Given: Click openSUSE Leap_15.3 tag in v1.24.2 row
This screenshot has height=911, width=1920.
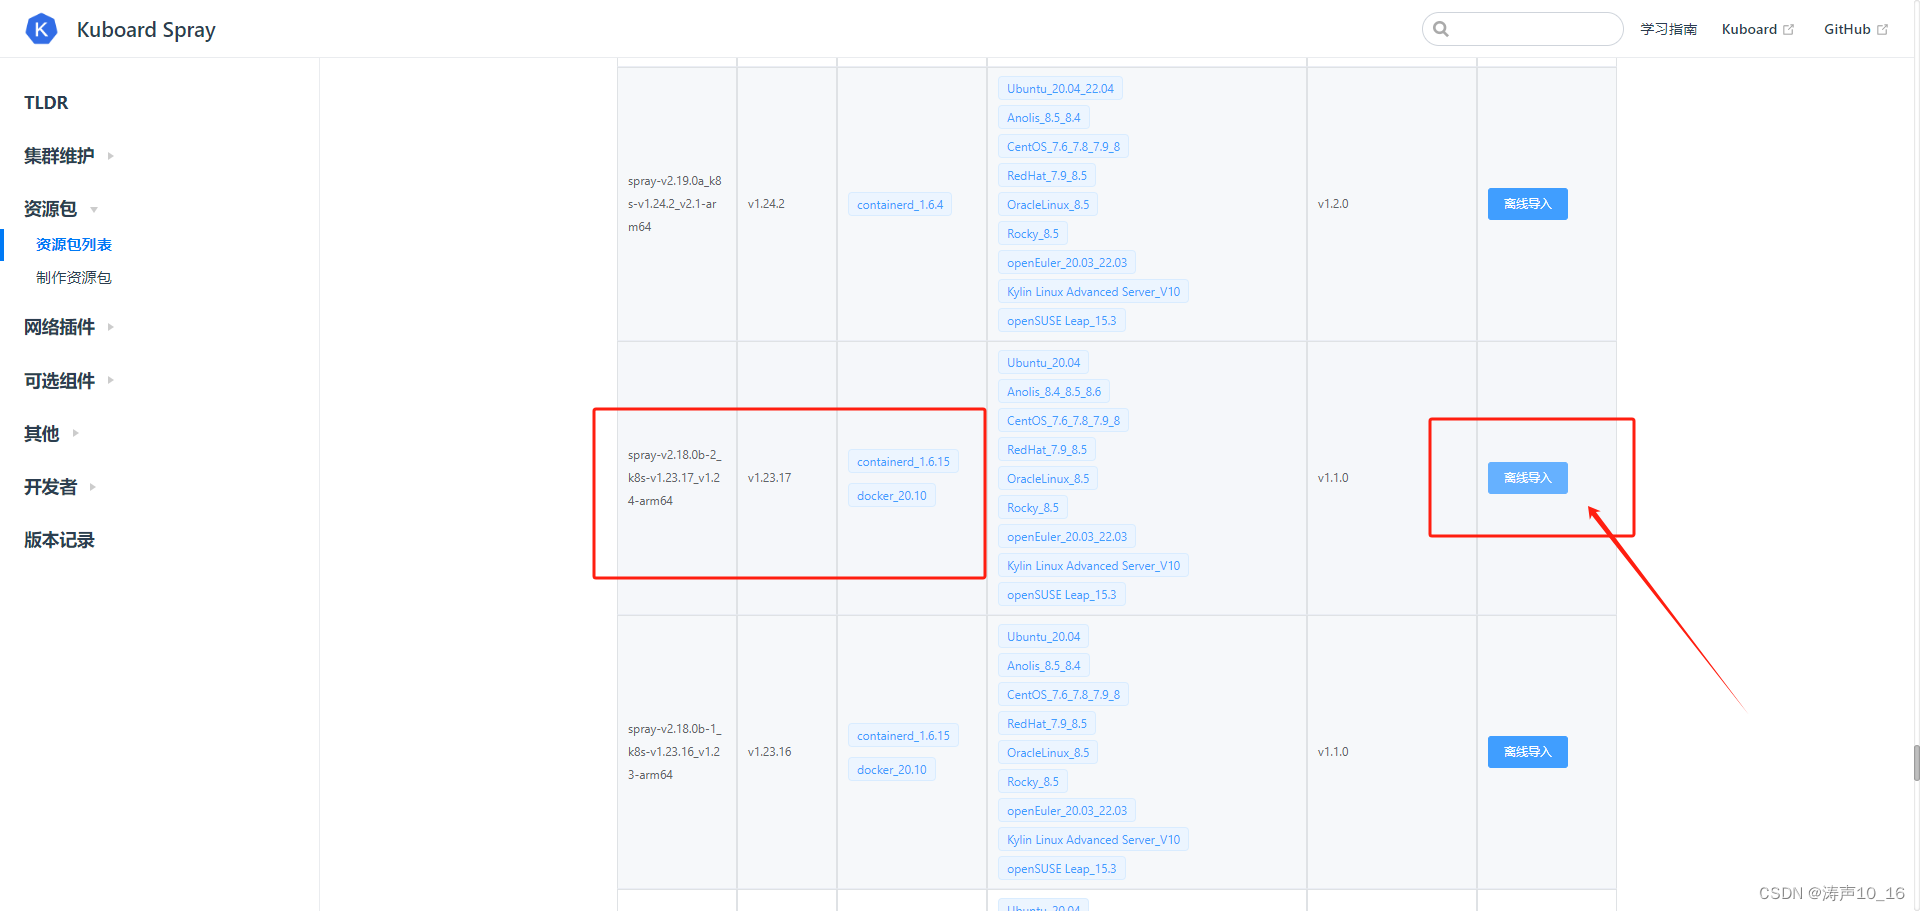Looking at the screenshot, I should [x=1061, y=320].
